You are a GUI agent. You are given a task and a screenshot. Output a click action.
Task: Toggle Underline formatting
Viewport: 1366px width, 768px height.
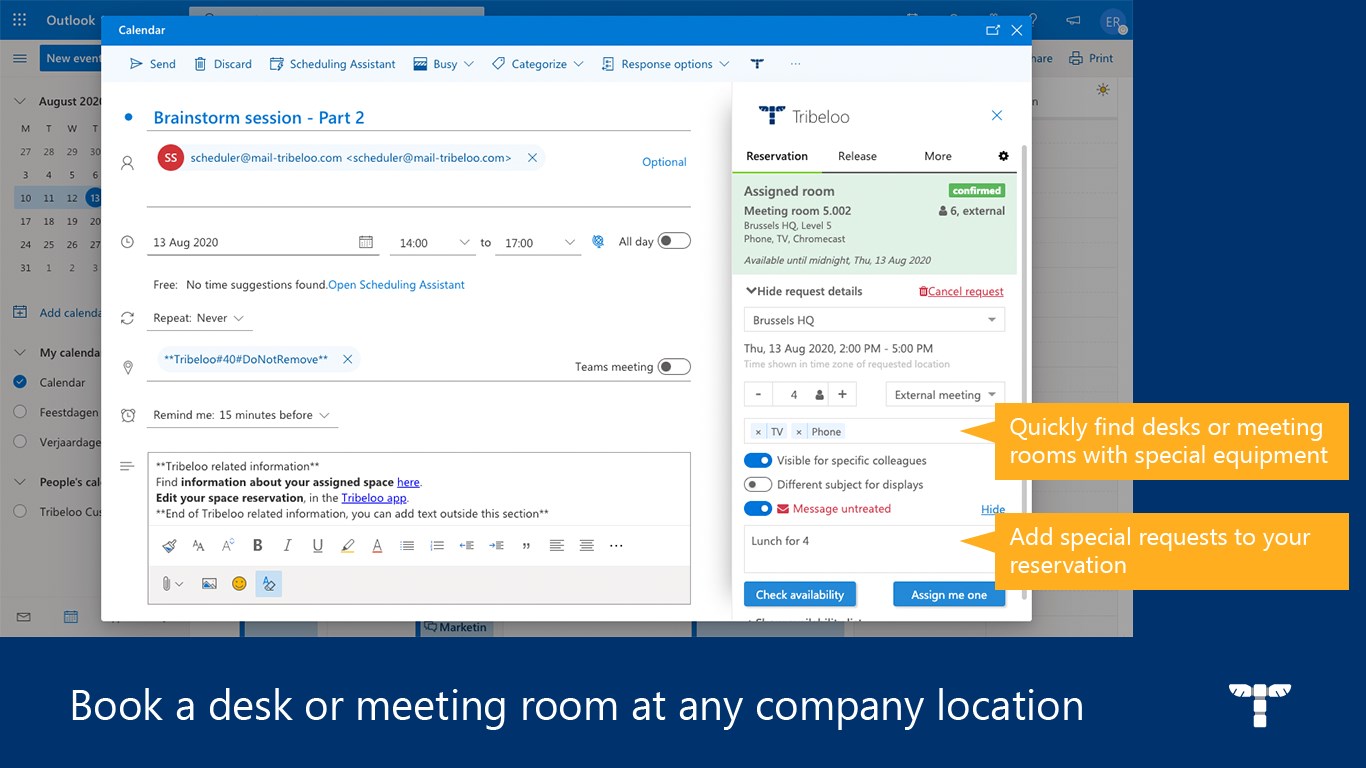(318, 546)
